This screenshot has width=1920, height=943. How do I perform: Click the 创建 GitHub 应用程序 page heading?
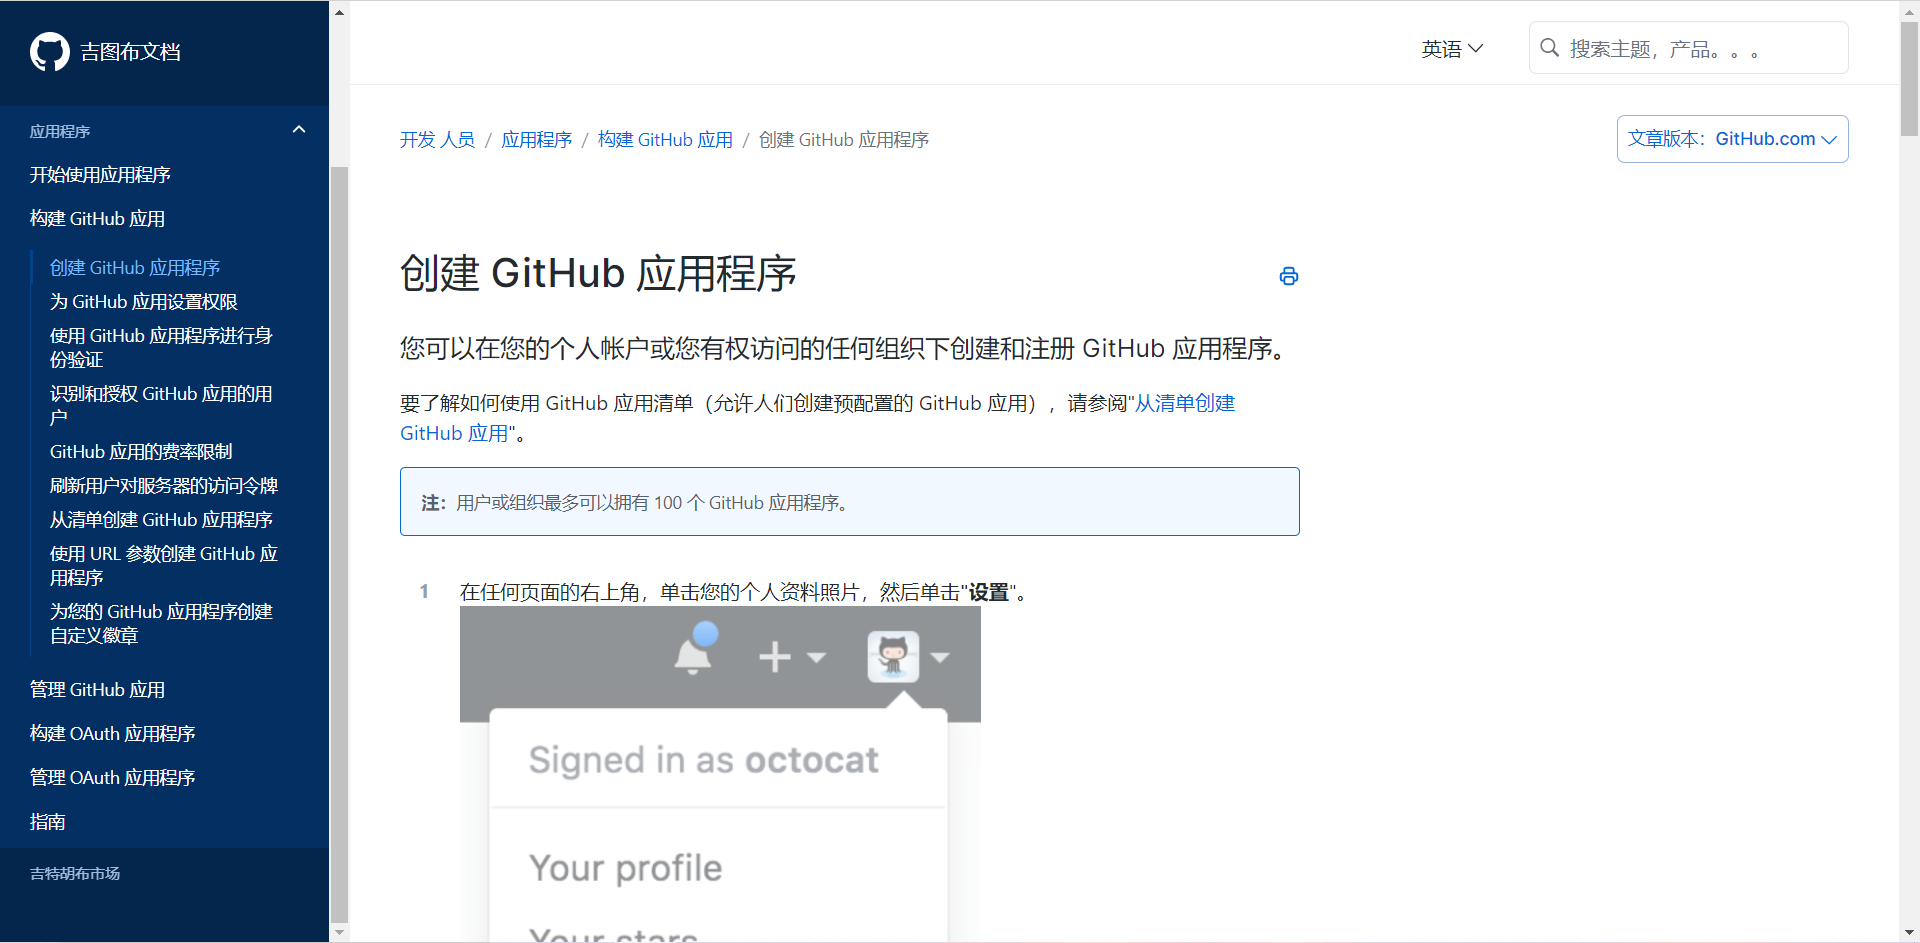(x=598, y=274)
